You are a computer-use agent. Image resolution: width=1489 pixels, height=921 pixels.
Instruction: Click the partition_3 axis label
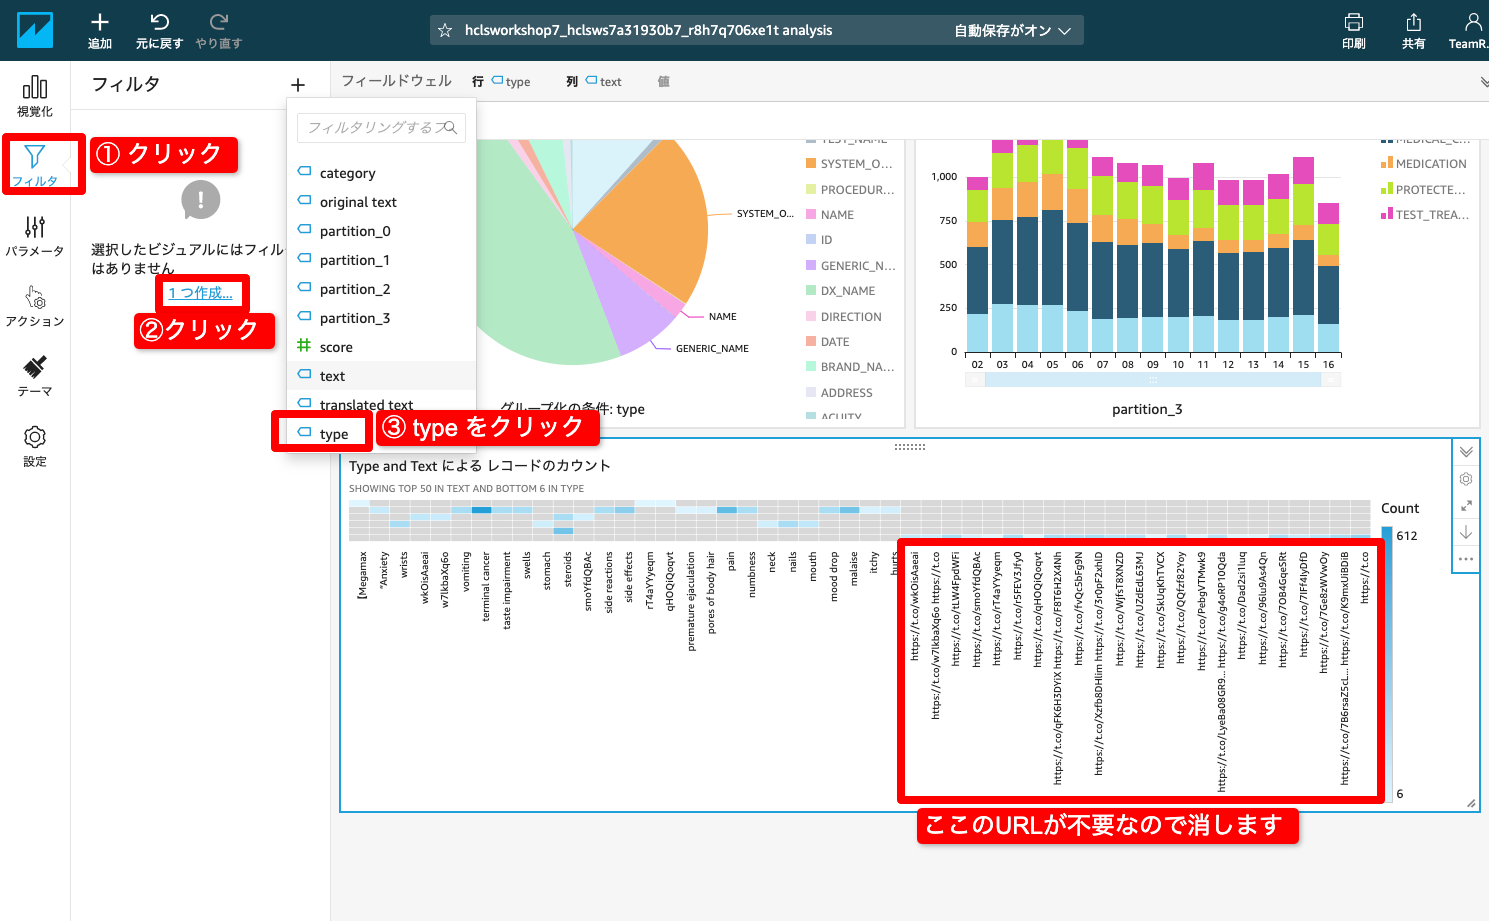click(1147, 409)
